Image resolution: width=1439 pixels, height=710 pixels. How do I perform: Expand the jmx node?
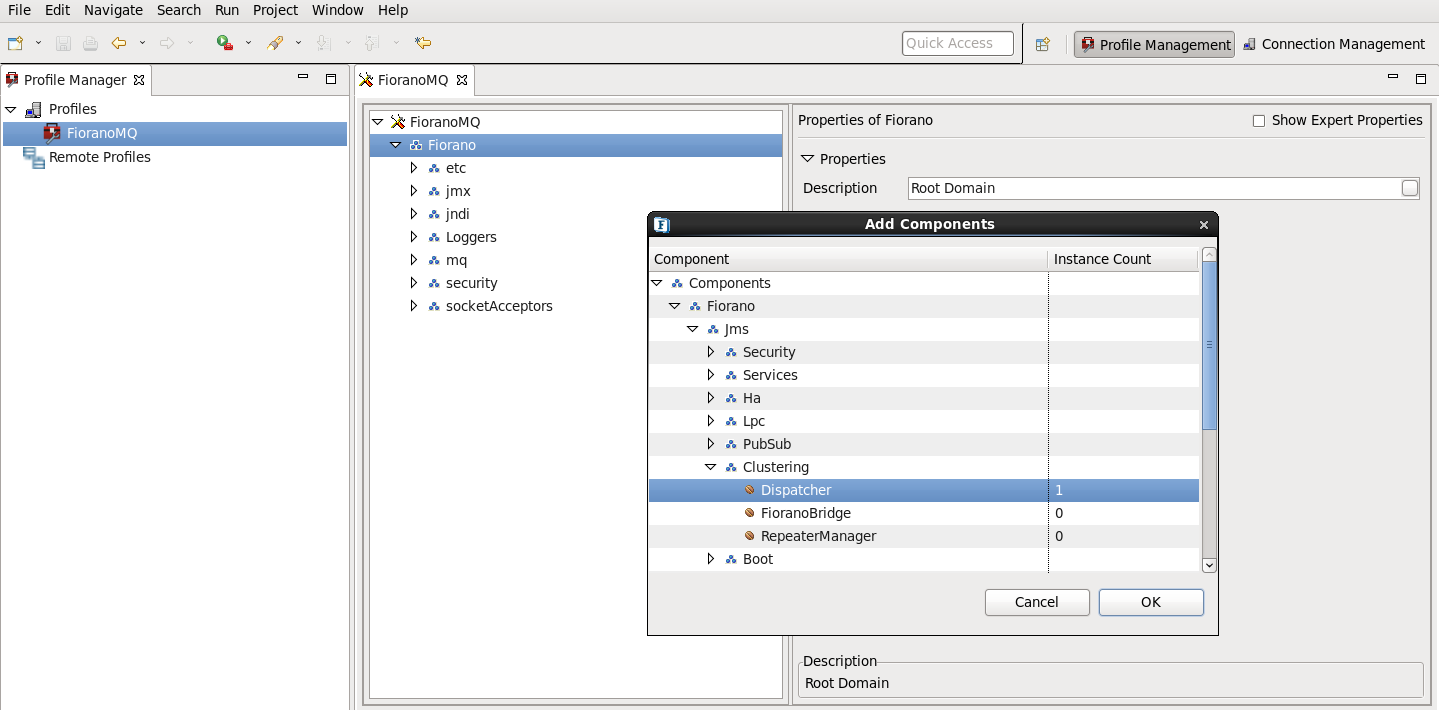414,191
